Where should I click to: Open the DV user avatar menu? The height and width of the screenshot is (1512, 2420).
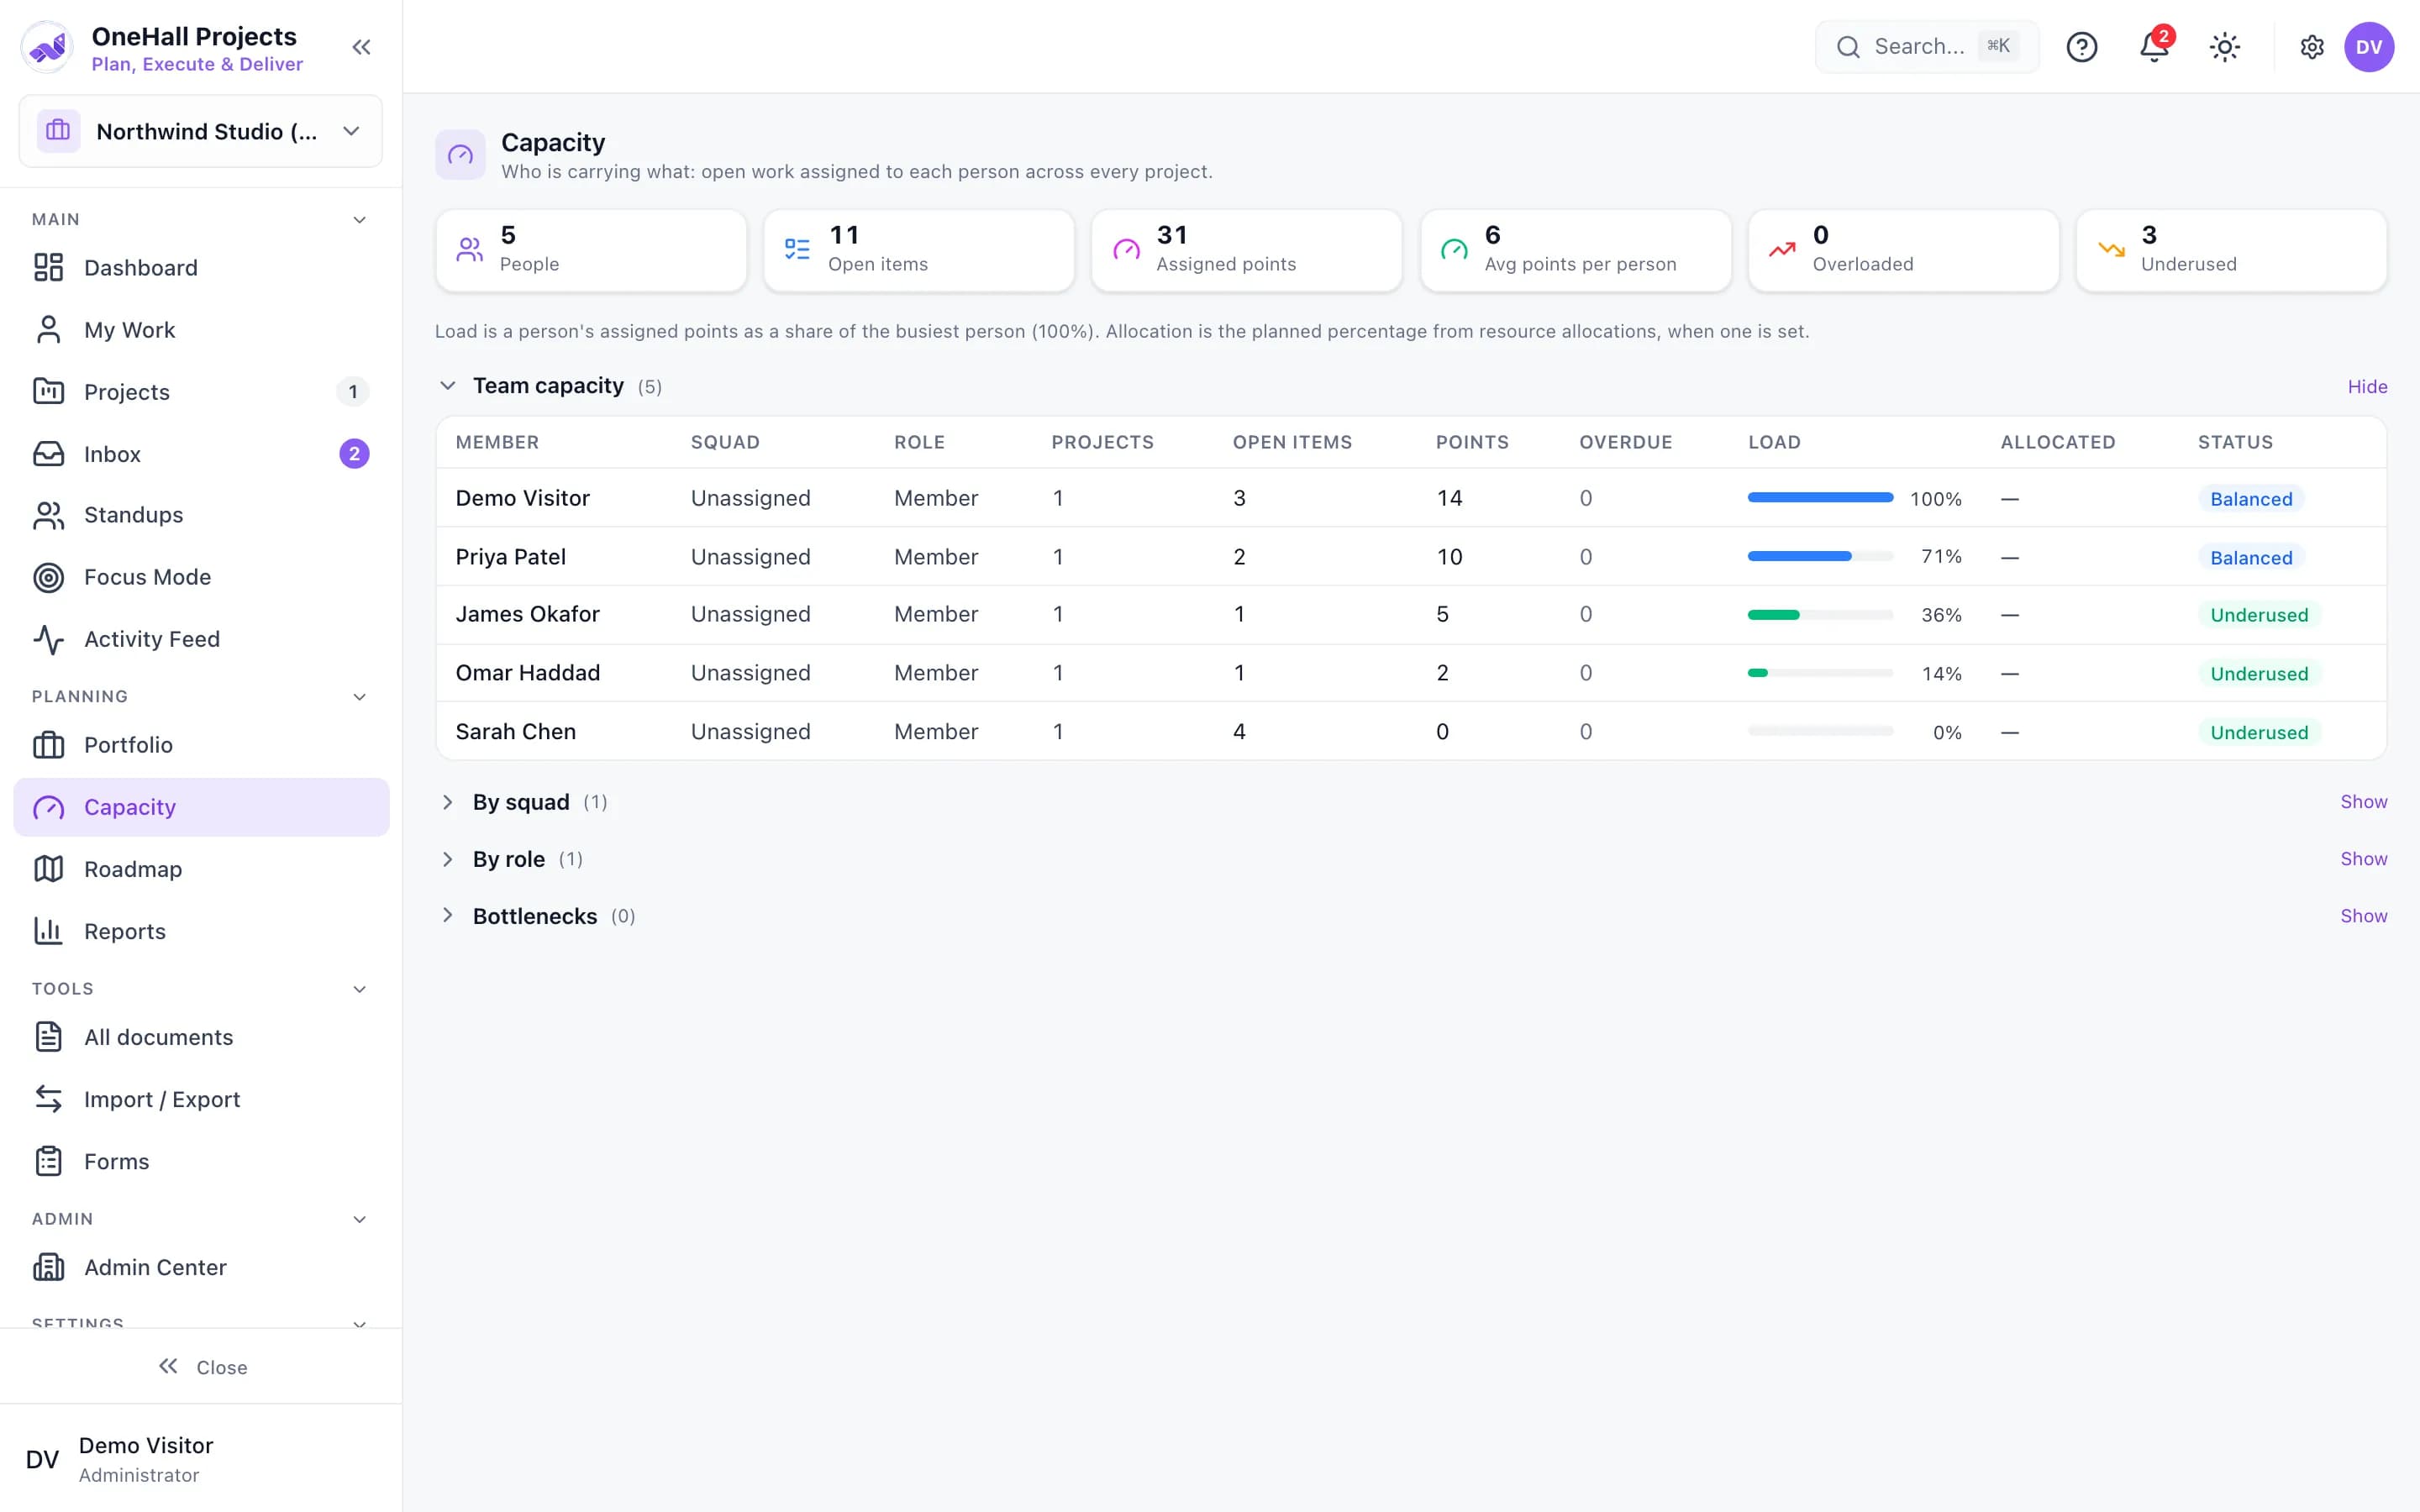pos(2368,47)
